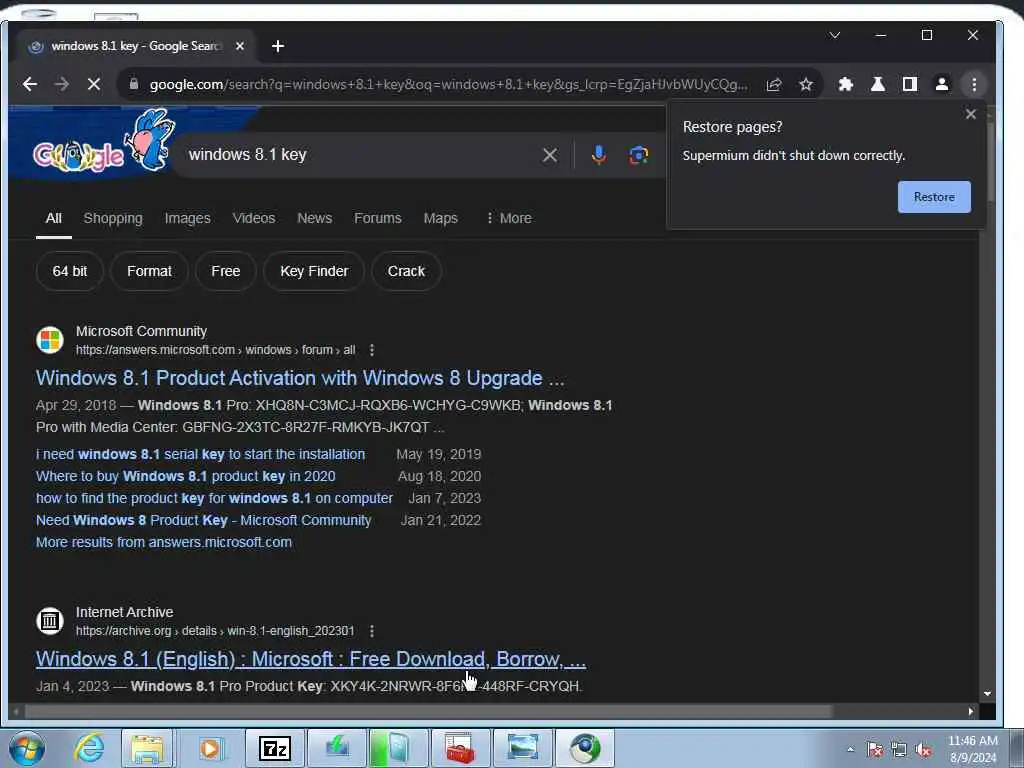Open Microsoft Community result options menu
1024x768 pixels.
tap(372, 350)
